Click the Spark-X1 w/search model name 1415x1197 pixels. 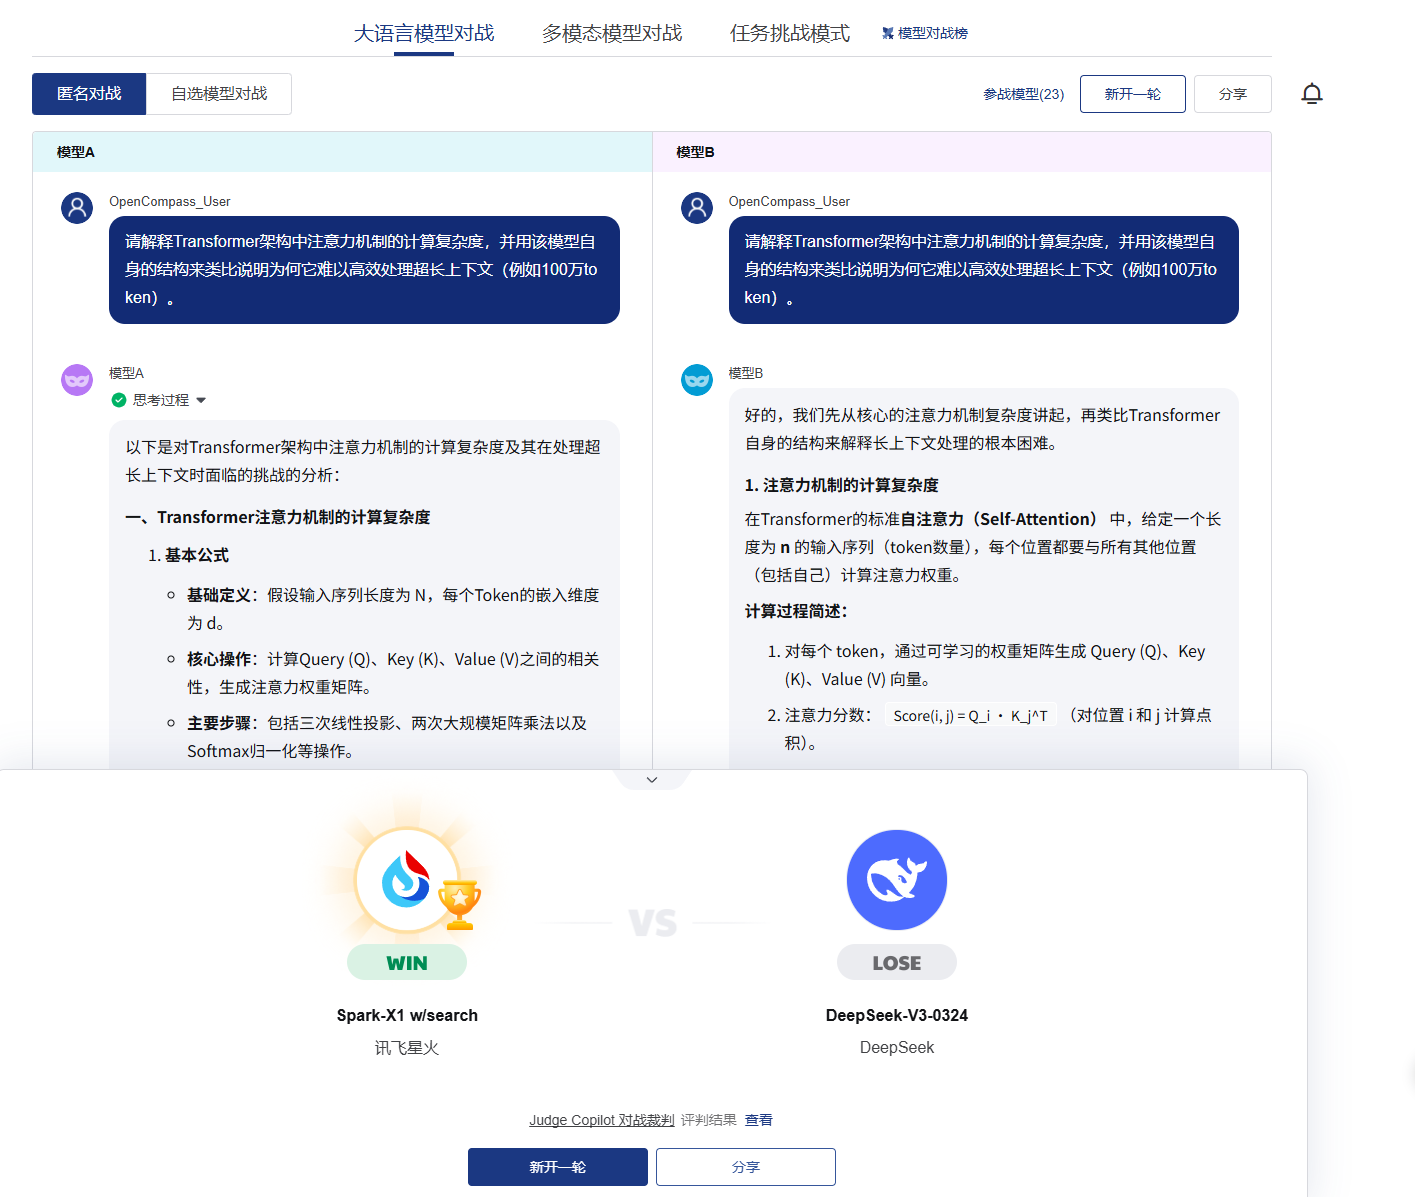coord(407,1015)
